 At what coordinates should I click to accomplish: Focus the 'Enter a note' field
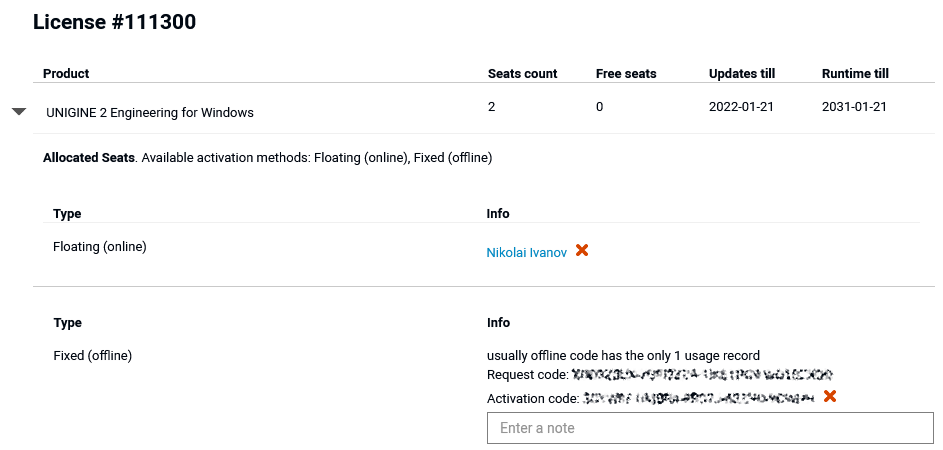pos(710,428)
